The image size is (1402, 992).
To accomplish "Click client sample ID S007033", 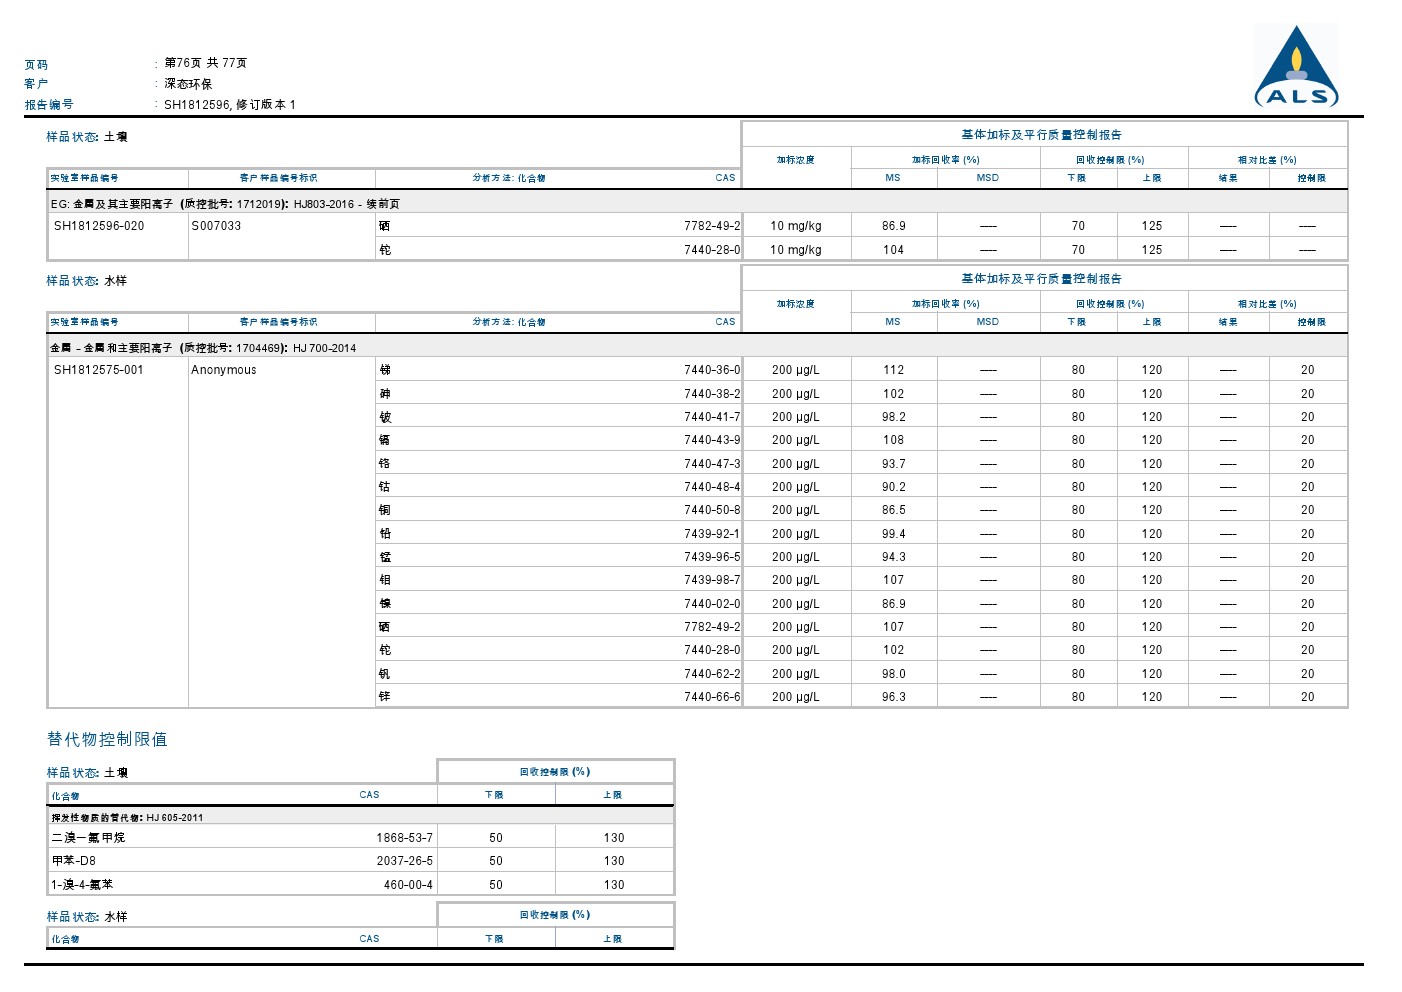I will pyautogui.click(x=216, y=226).
